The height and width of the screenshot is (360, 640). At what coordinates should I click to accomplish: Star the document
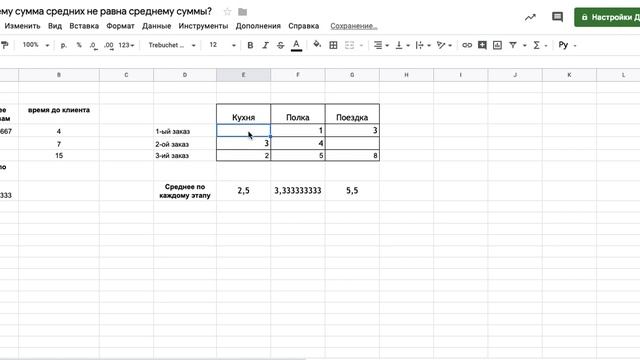click(x=227, y=12)
